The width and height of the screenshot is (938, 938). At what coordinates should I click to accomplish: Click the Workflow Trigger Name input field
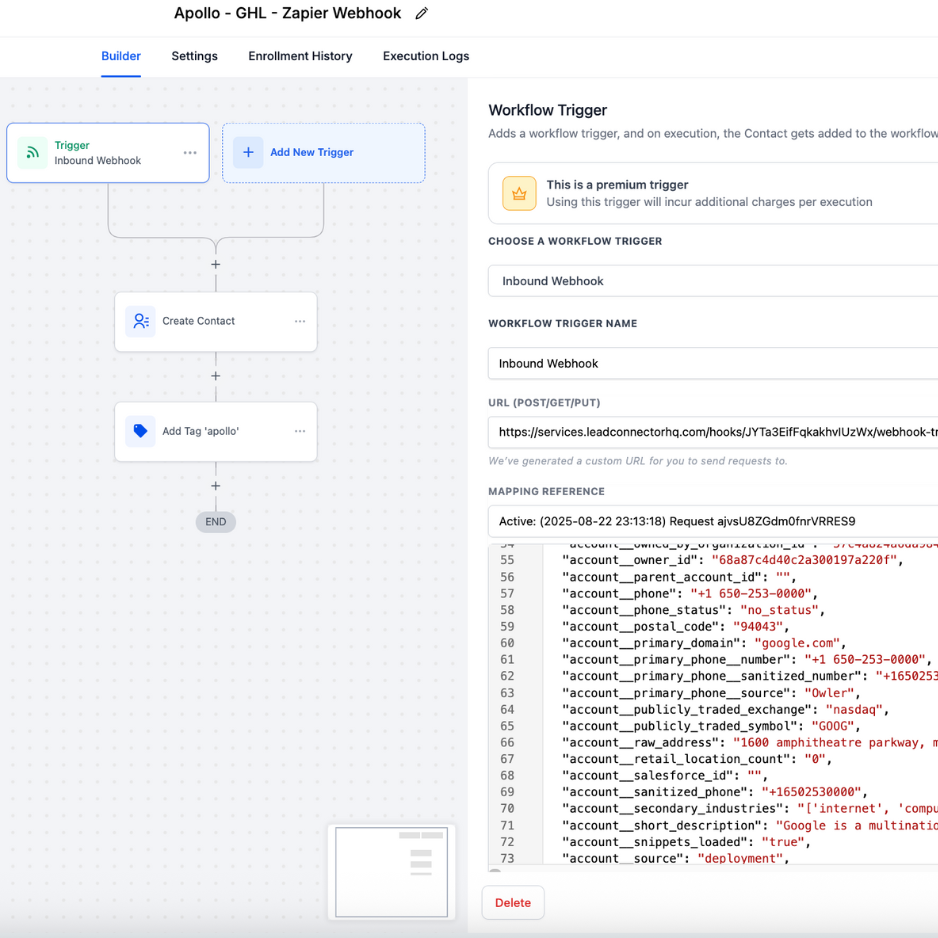[712, 363]
